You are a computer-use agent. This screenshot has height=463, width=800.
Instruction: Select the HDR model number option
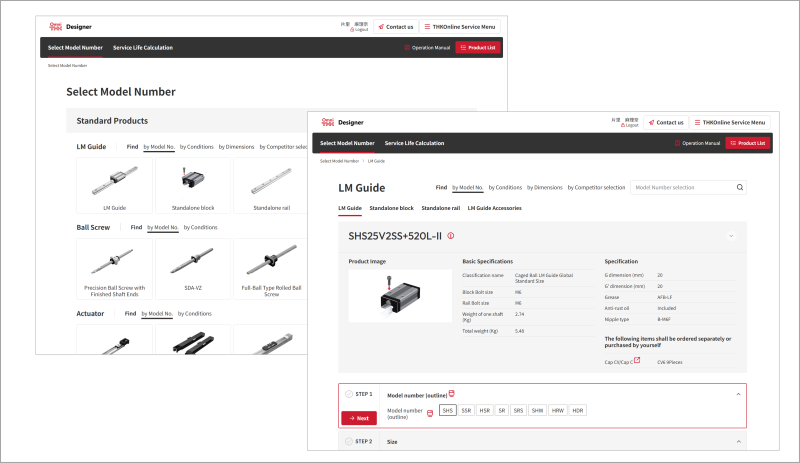pyautogui.click(x=577, y=411)
